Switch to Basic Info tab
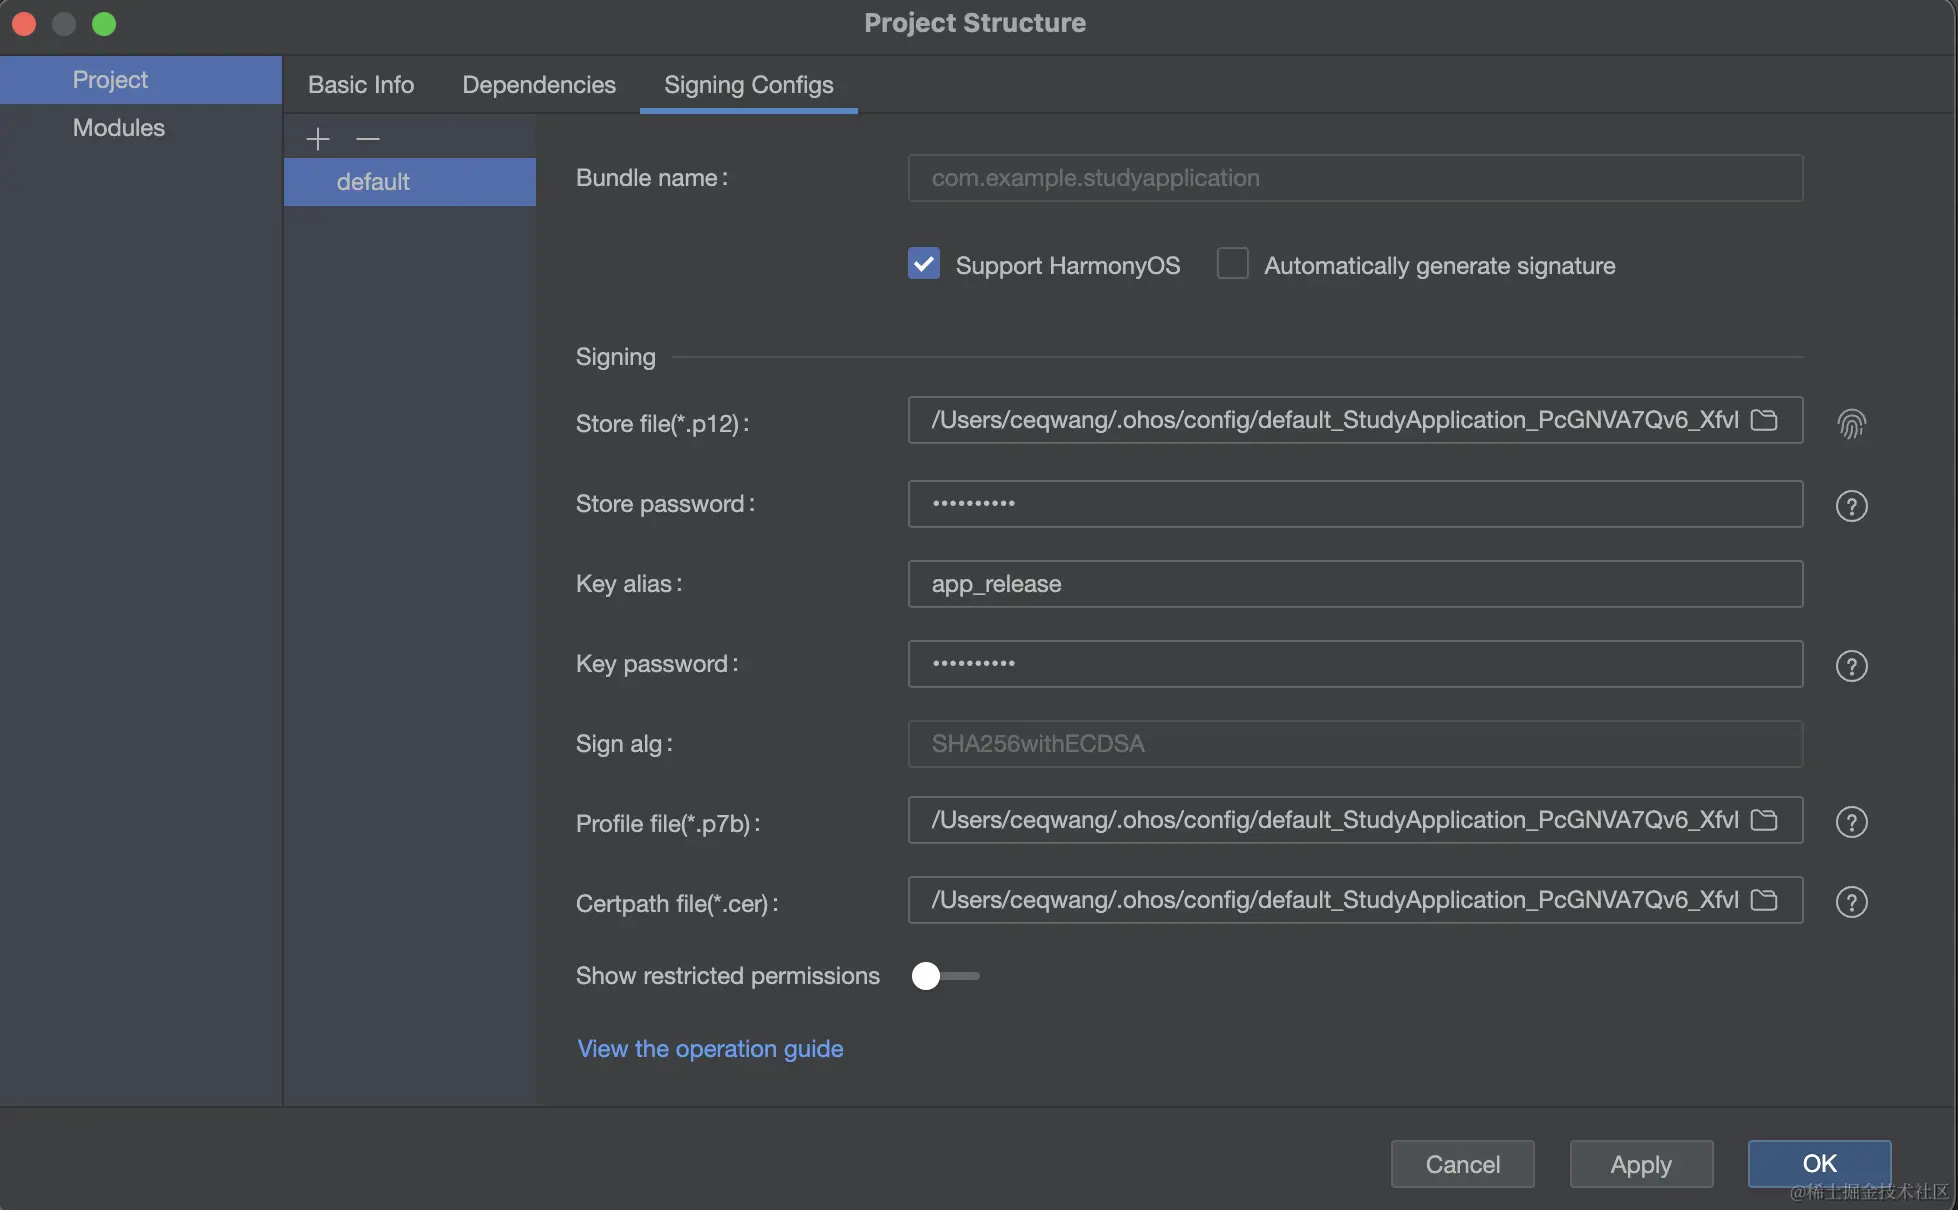This screenshot has height=1210, width=1958. point(361,85)
